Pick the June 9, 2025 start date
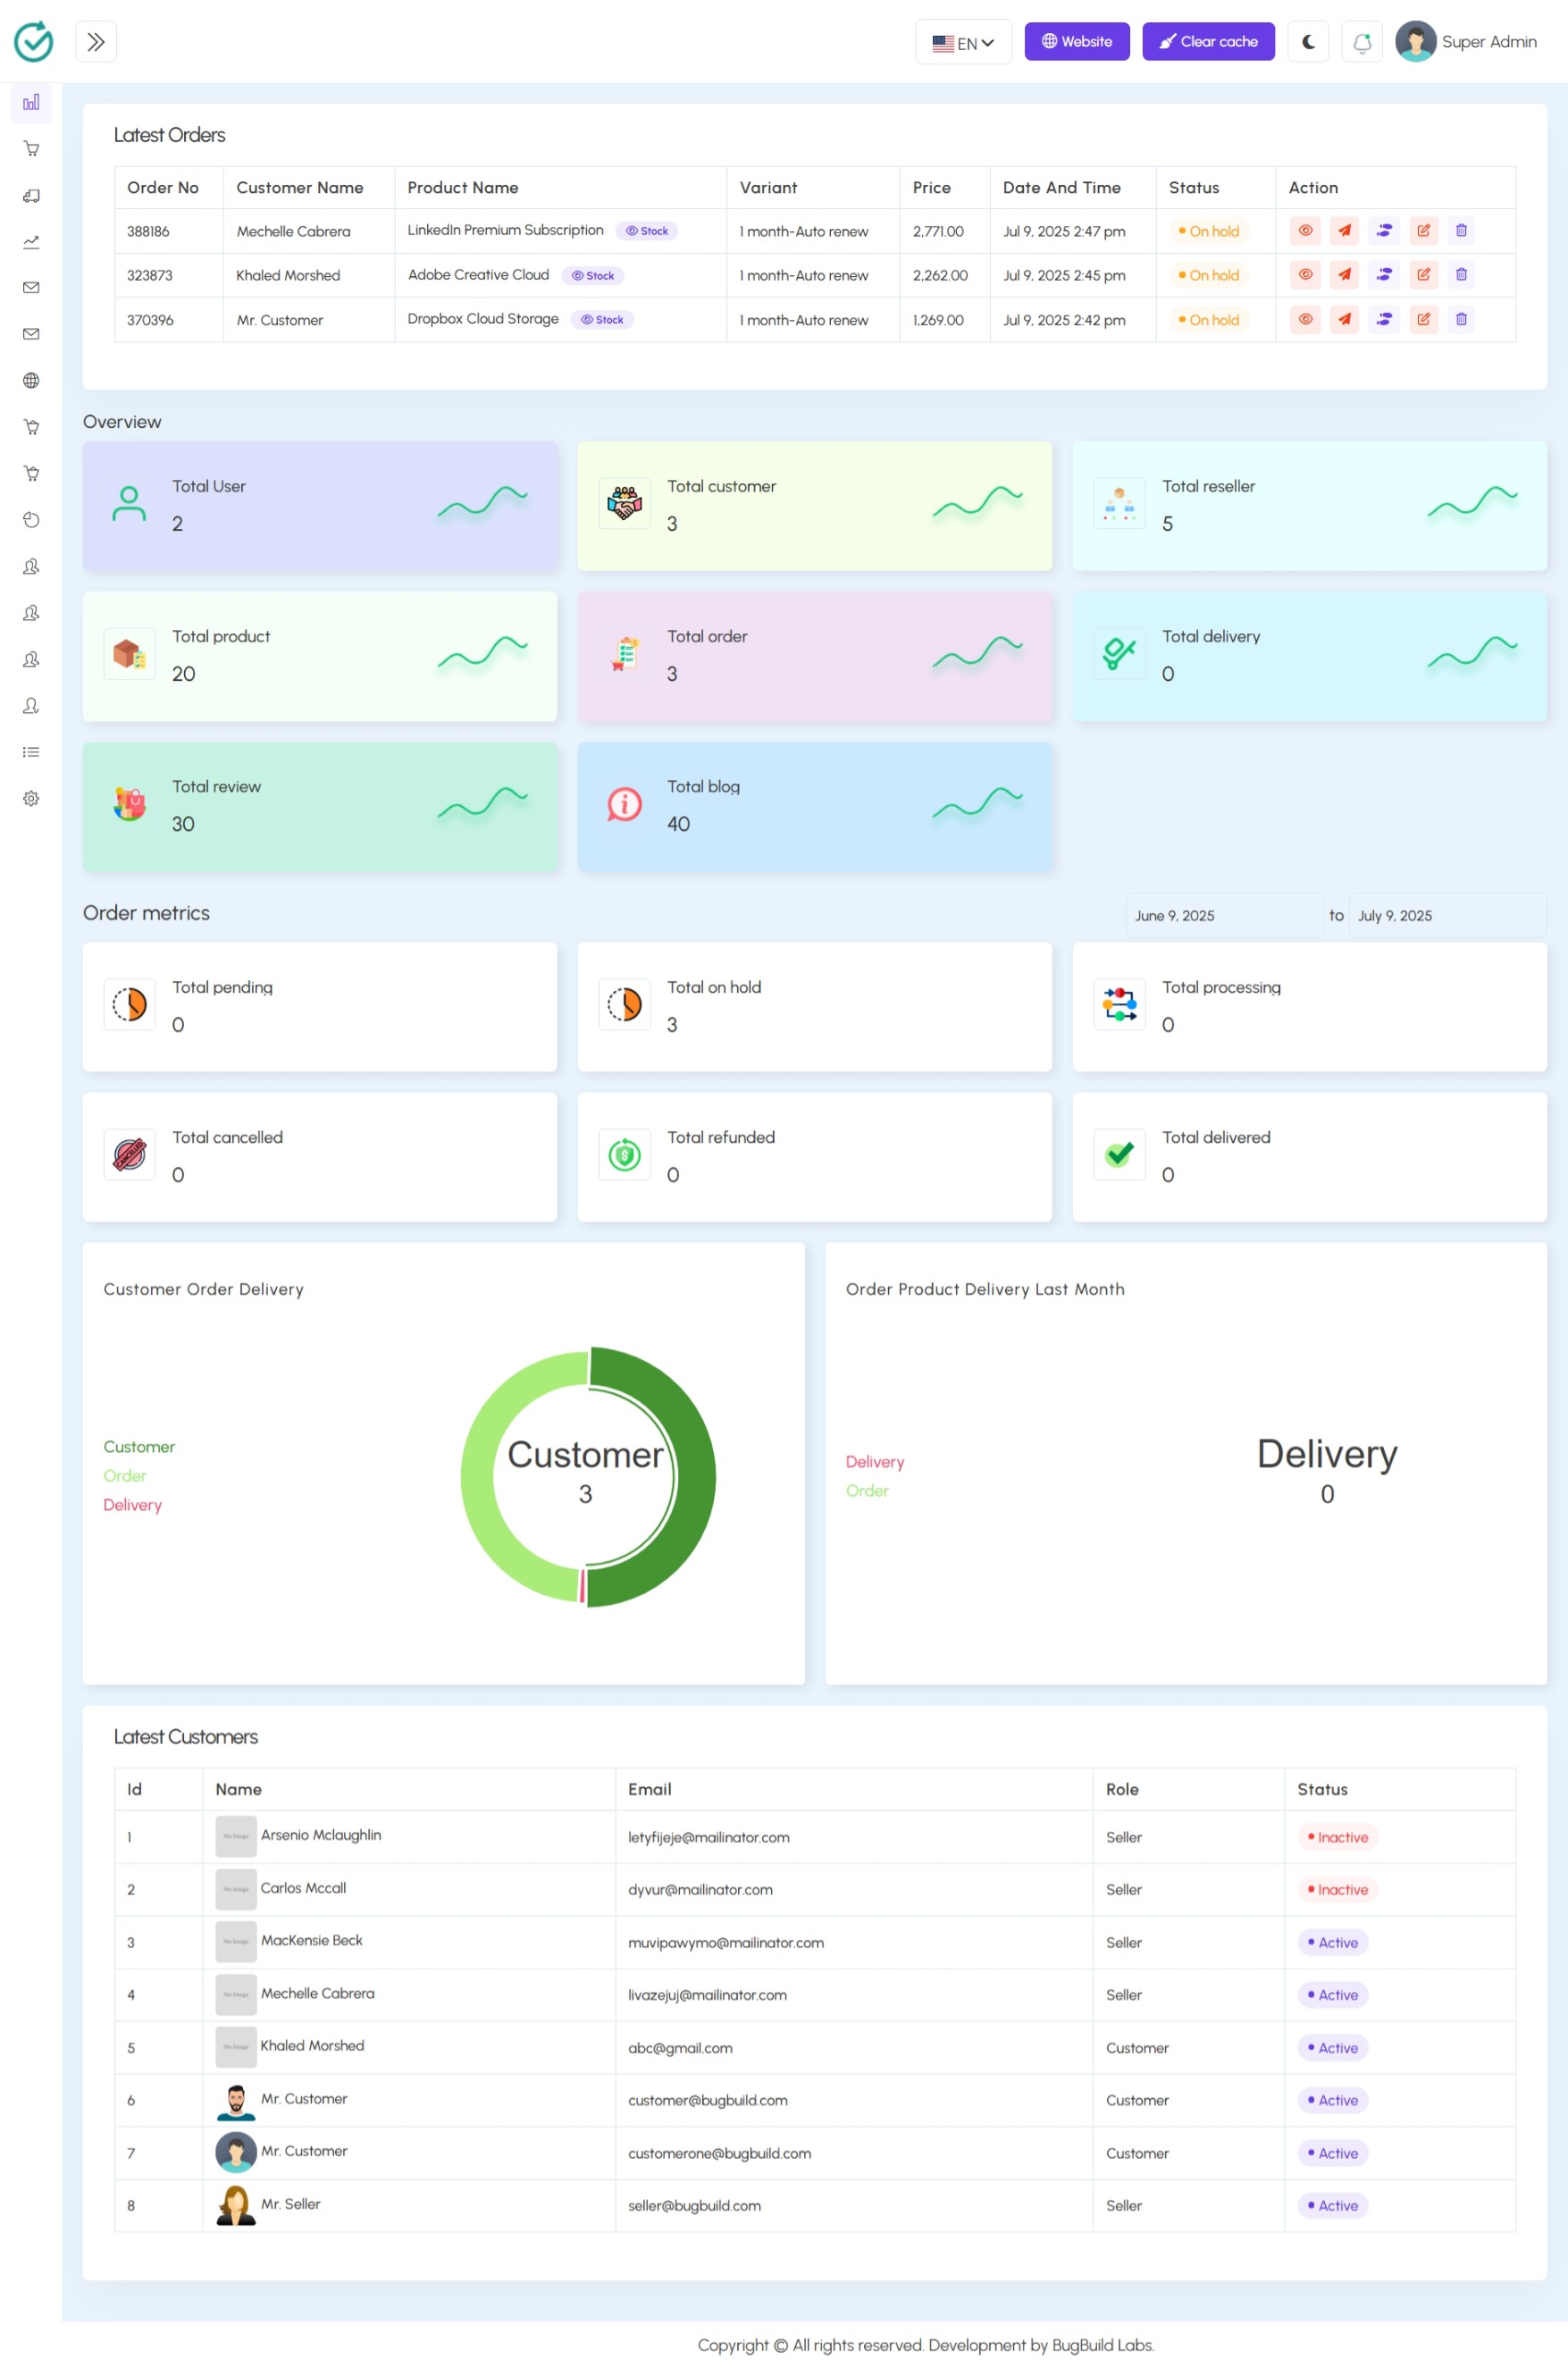The width and height of the screenshot is (1568, 2368). click(x=1224, y=916)
